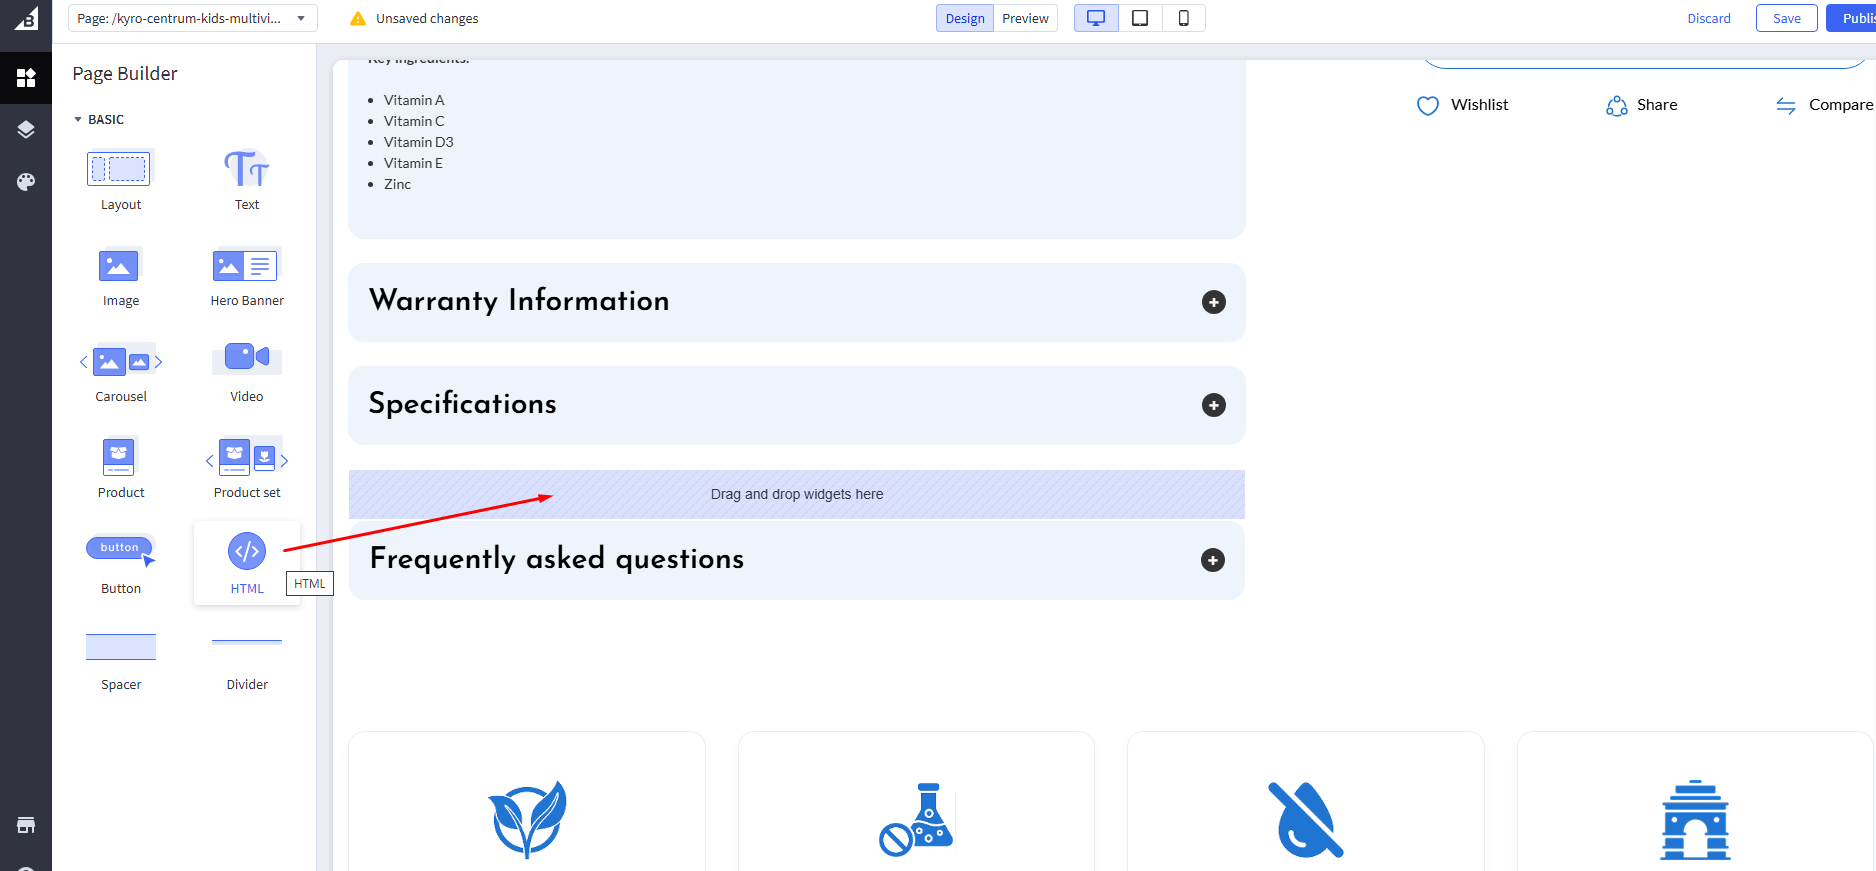Click the Discard link
Viewport: 1876px width, 871px height.
[x=1708, y=18]
